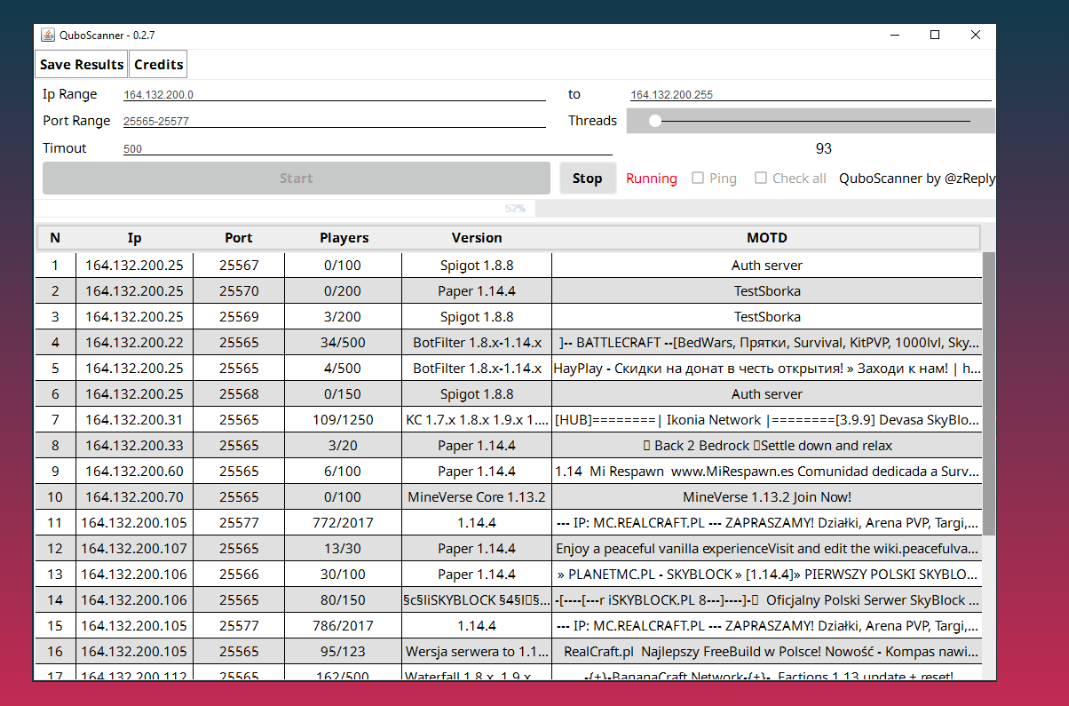Click the scan progress bar at 52%
The height and width of the screenshot is (706, 1069).
[x=515, y=208]
